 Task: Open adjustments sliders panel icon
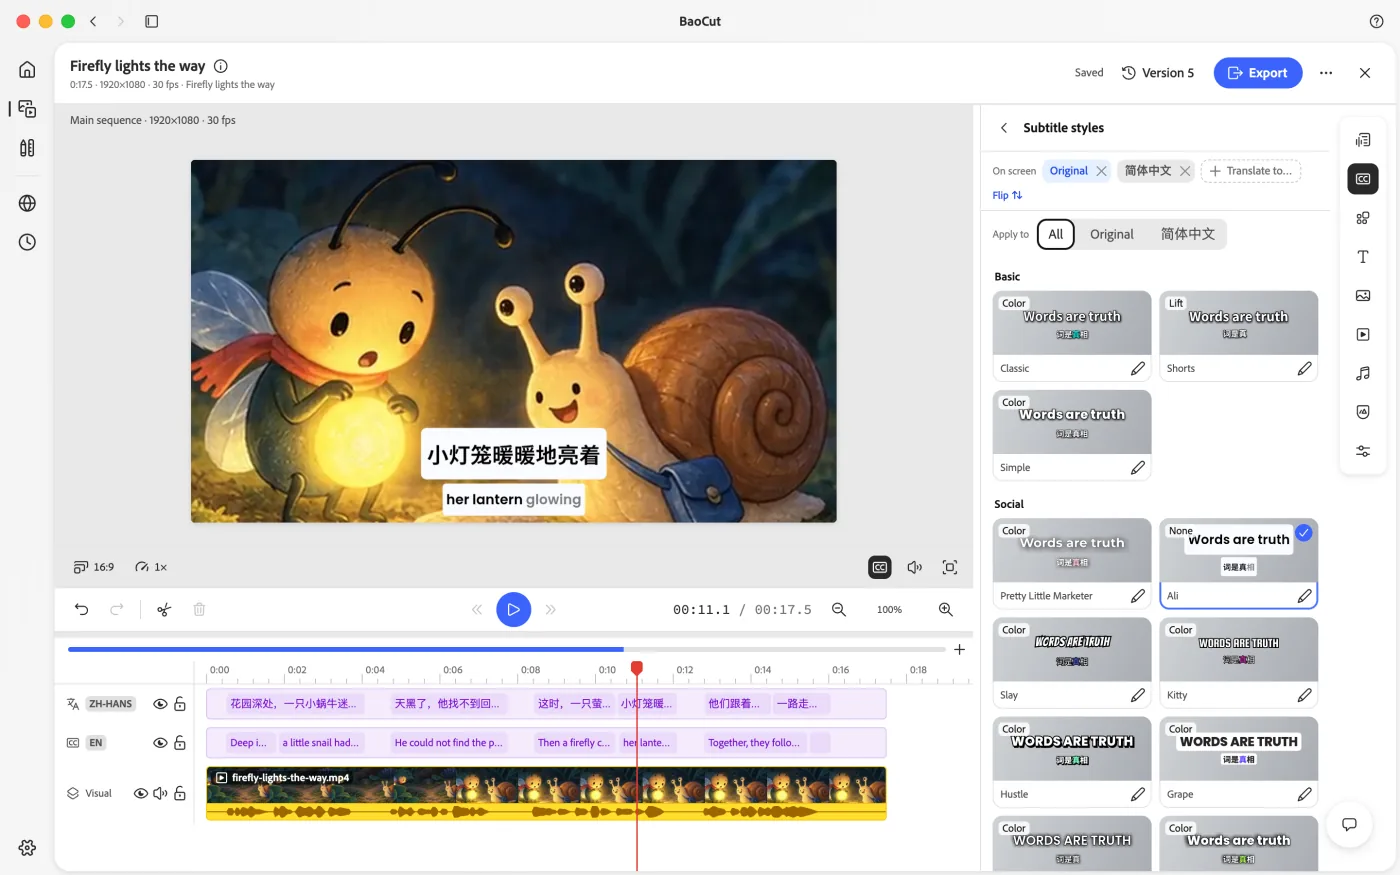(1363, 451)
